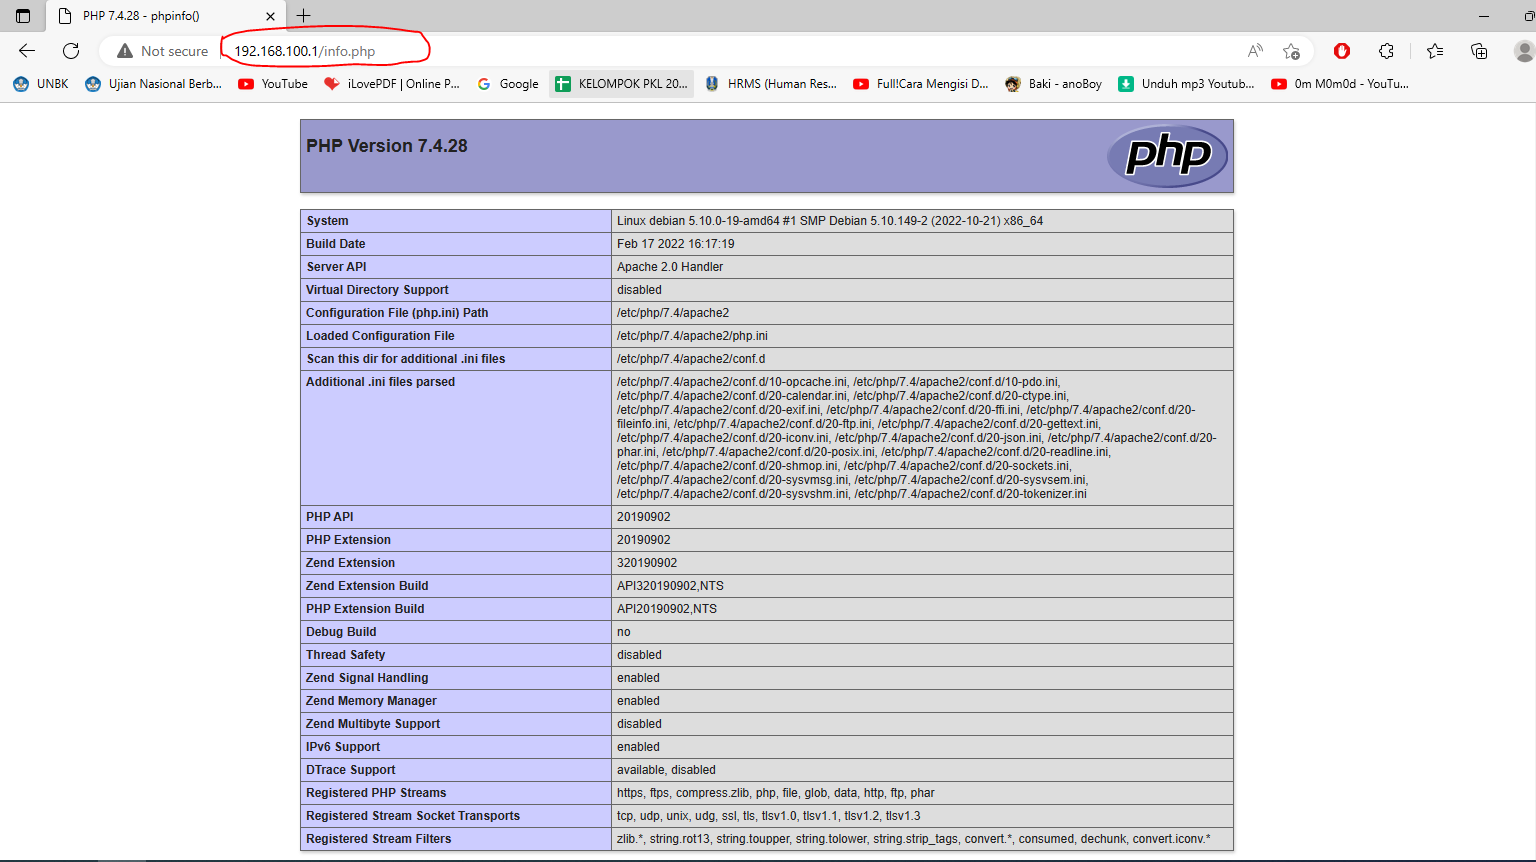Open the Favorites list icon
The height and width of the screenshot is (862, 1536).
coord(1435,51)
